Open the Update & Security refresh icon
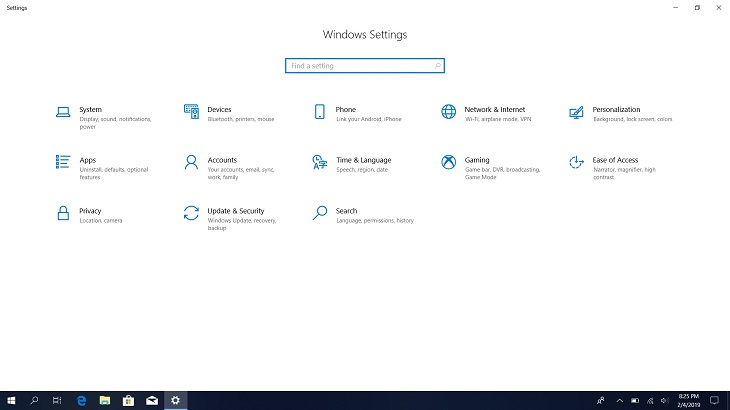This screenshot has height=410, width=730. click(x=191, y=213)
